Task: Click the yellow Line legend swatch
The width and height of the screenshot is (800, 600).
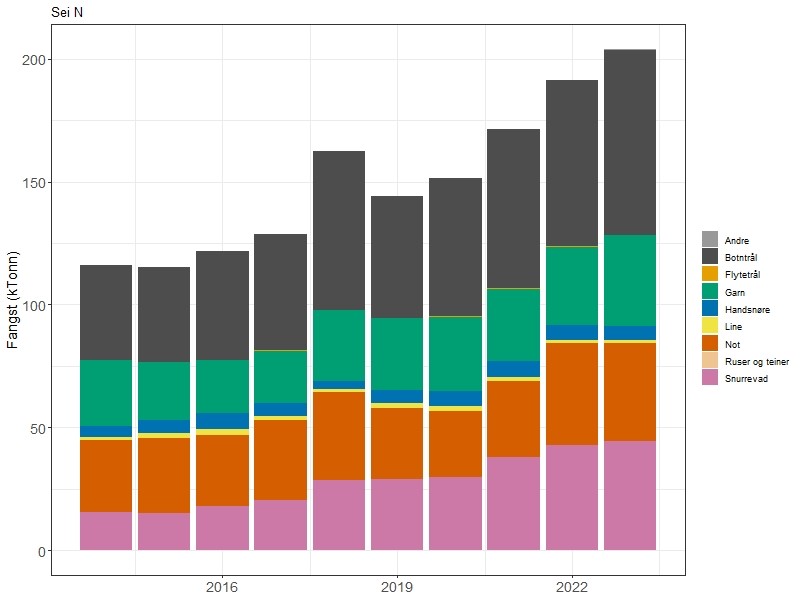Action: coord(710,326)
